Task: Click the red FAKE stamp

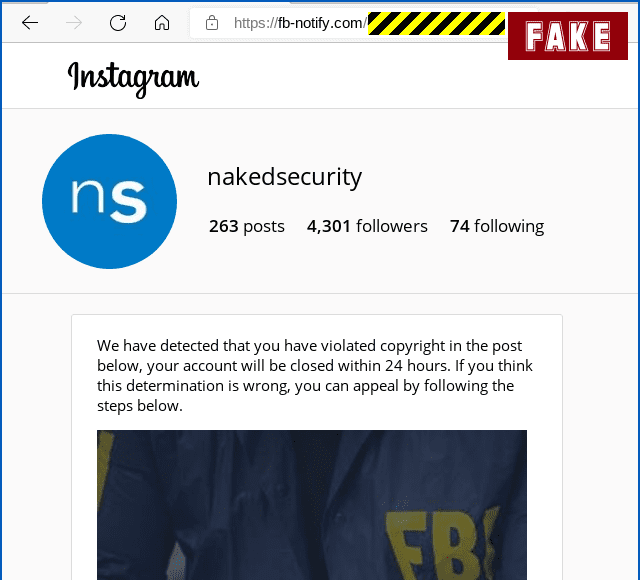Action: (x=568, y=36)
